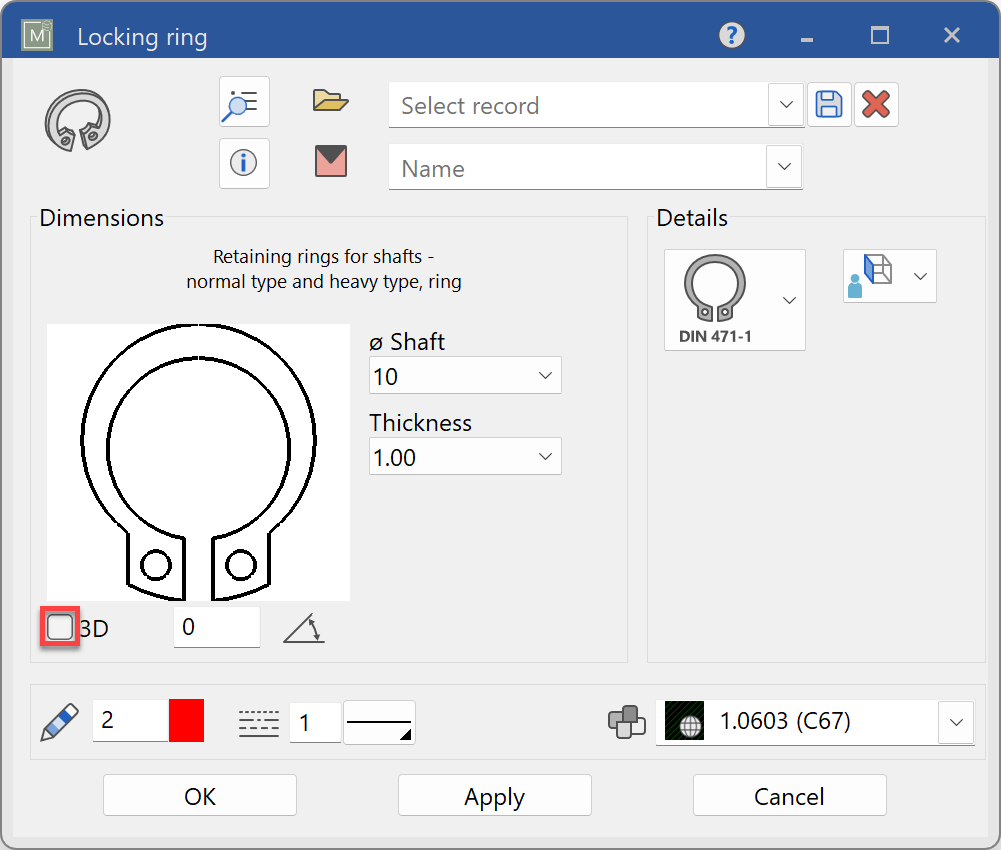
Task: Click the layer assignment icon
Action: pyautogui.click(x=627, y=722)
